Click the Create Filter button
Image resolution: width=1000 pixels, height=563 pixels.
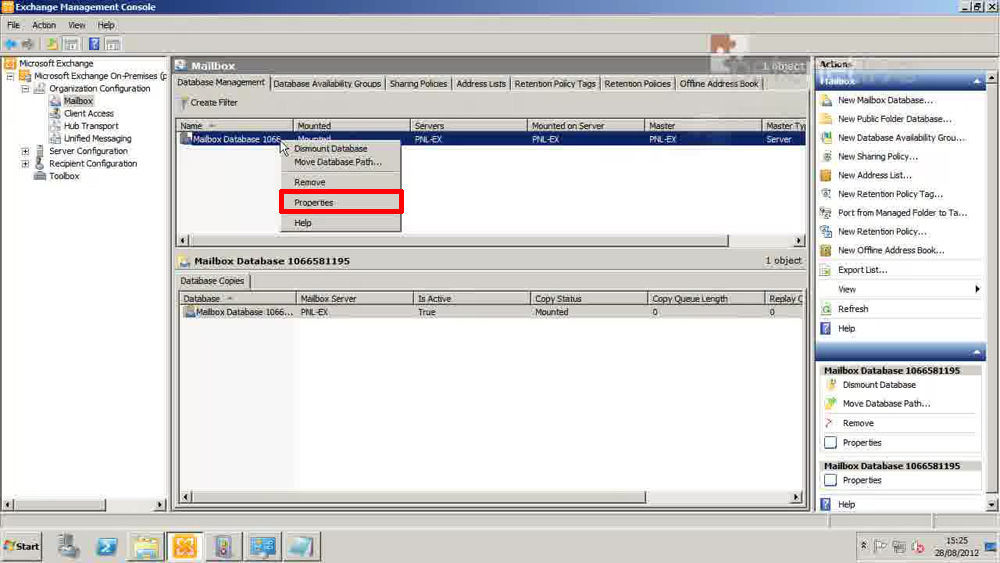coord(209,103)
